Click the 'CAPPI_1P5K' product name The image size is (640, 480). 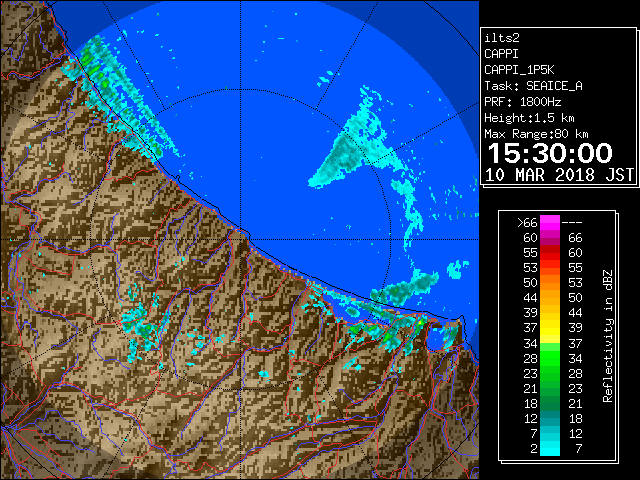[x=519, y=70]
